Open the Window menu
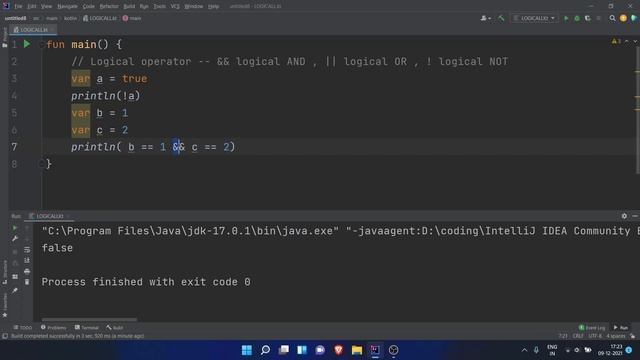The width and height of the screenshot is (640, 360). coord(193,6)
